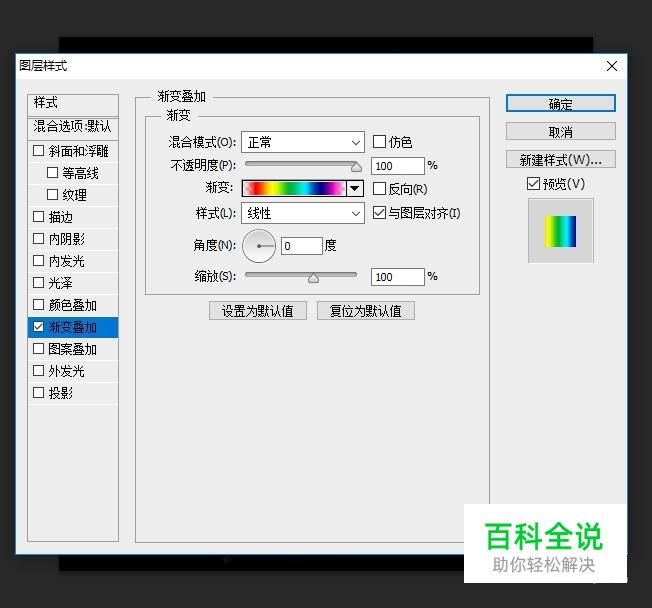Toggle the 预览(V) checkbox
The image size is (652, 608).
coord(533,183)
